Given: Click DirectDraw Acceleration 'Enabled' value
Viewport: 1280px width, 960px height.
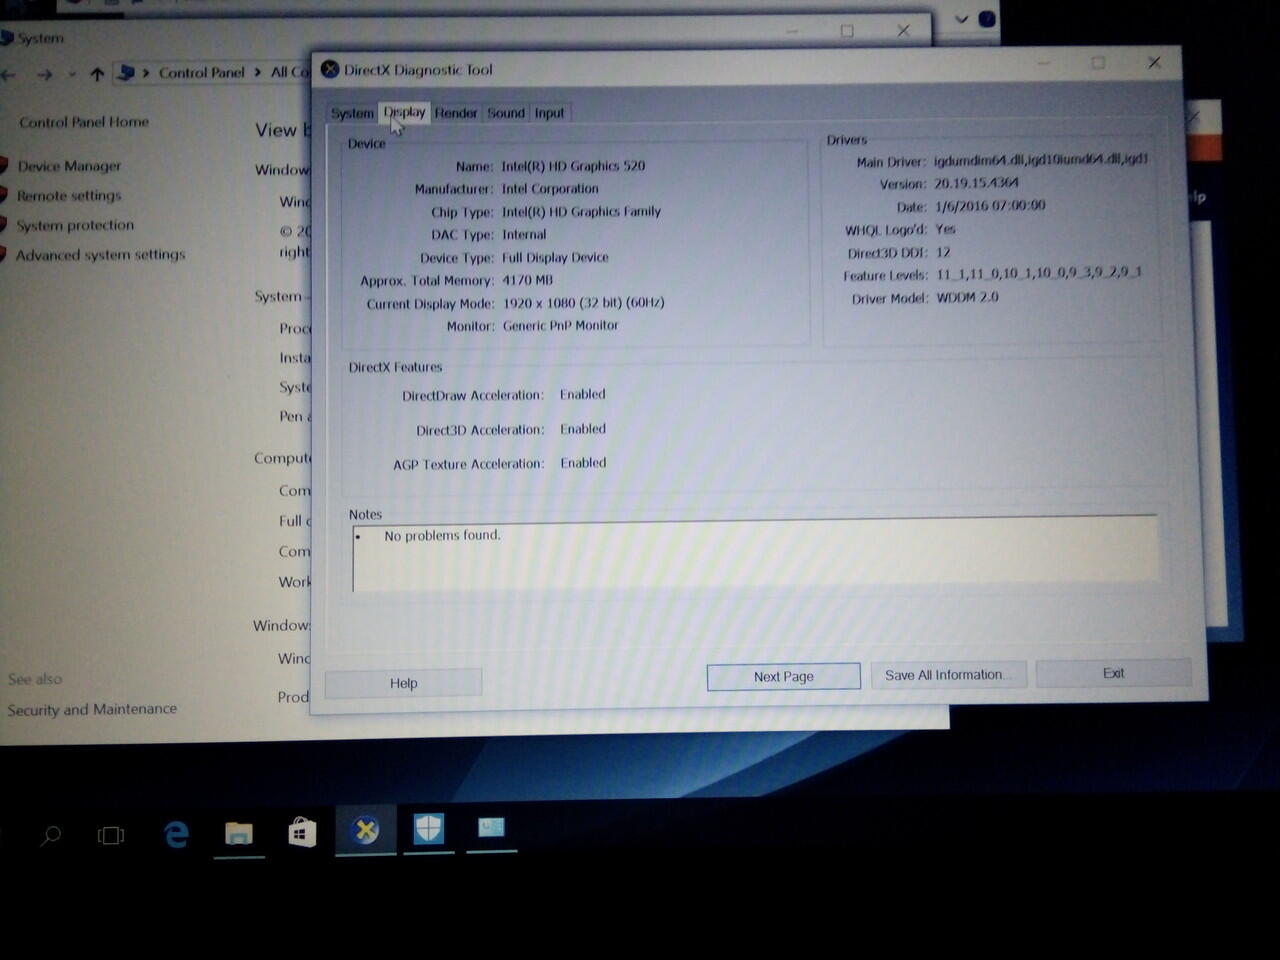Looking at the screenshot, I should point(583,394).
